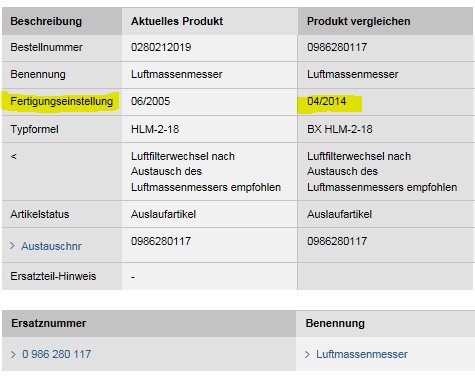The width and height of the screenshot is (475, 377).
Task: Click order number 0280212019
Action: 161,47
